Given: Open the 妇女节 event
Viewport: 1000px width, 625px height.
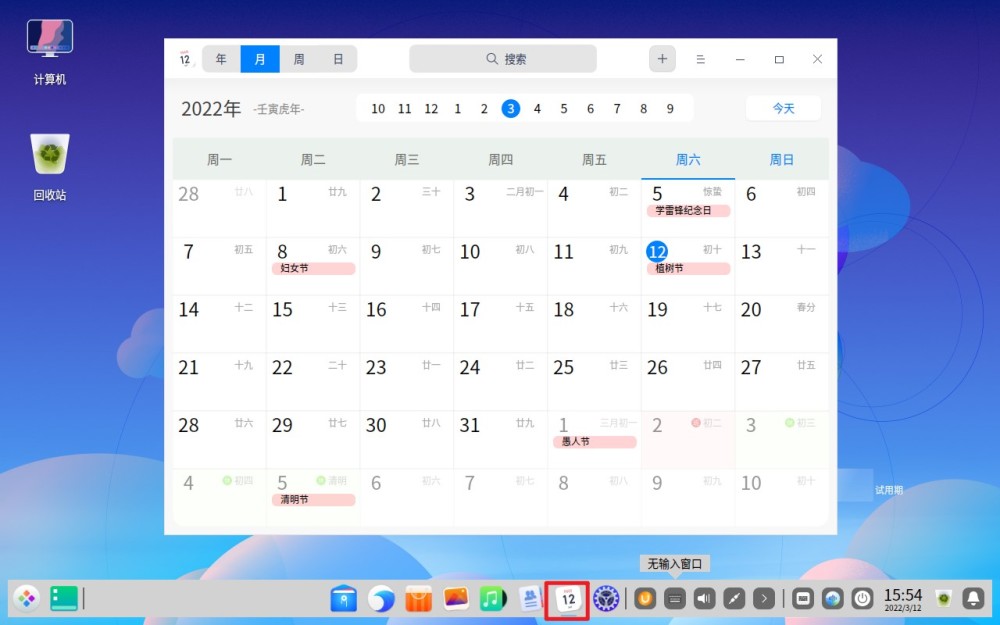Looking at the screenshot, I should [x=313, y=268].
